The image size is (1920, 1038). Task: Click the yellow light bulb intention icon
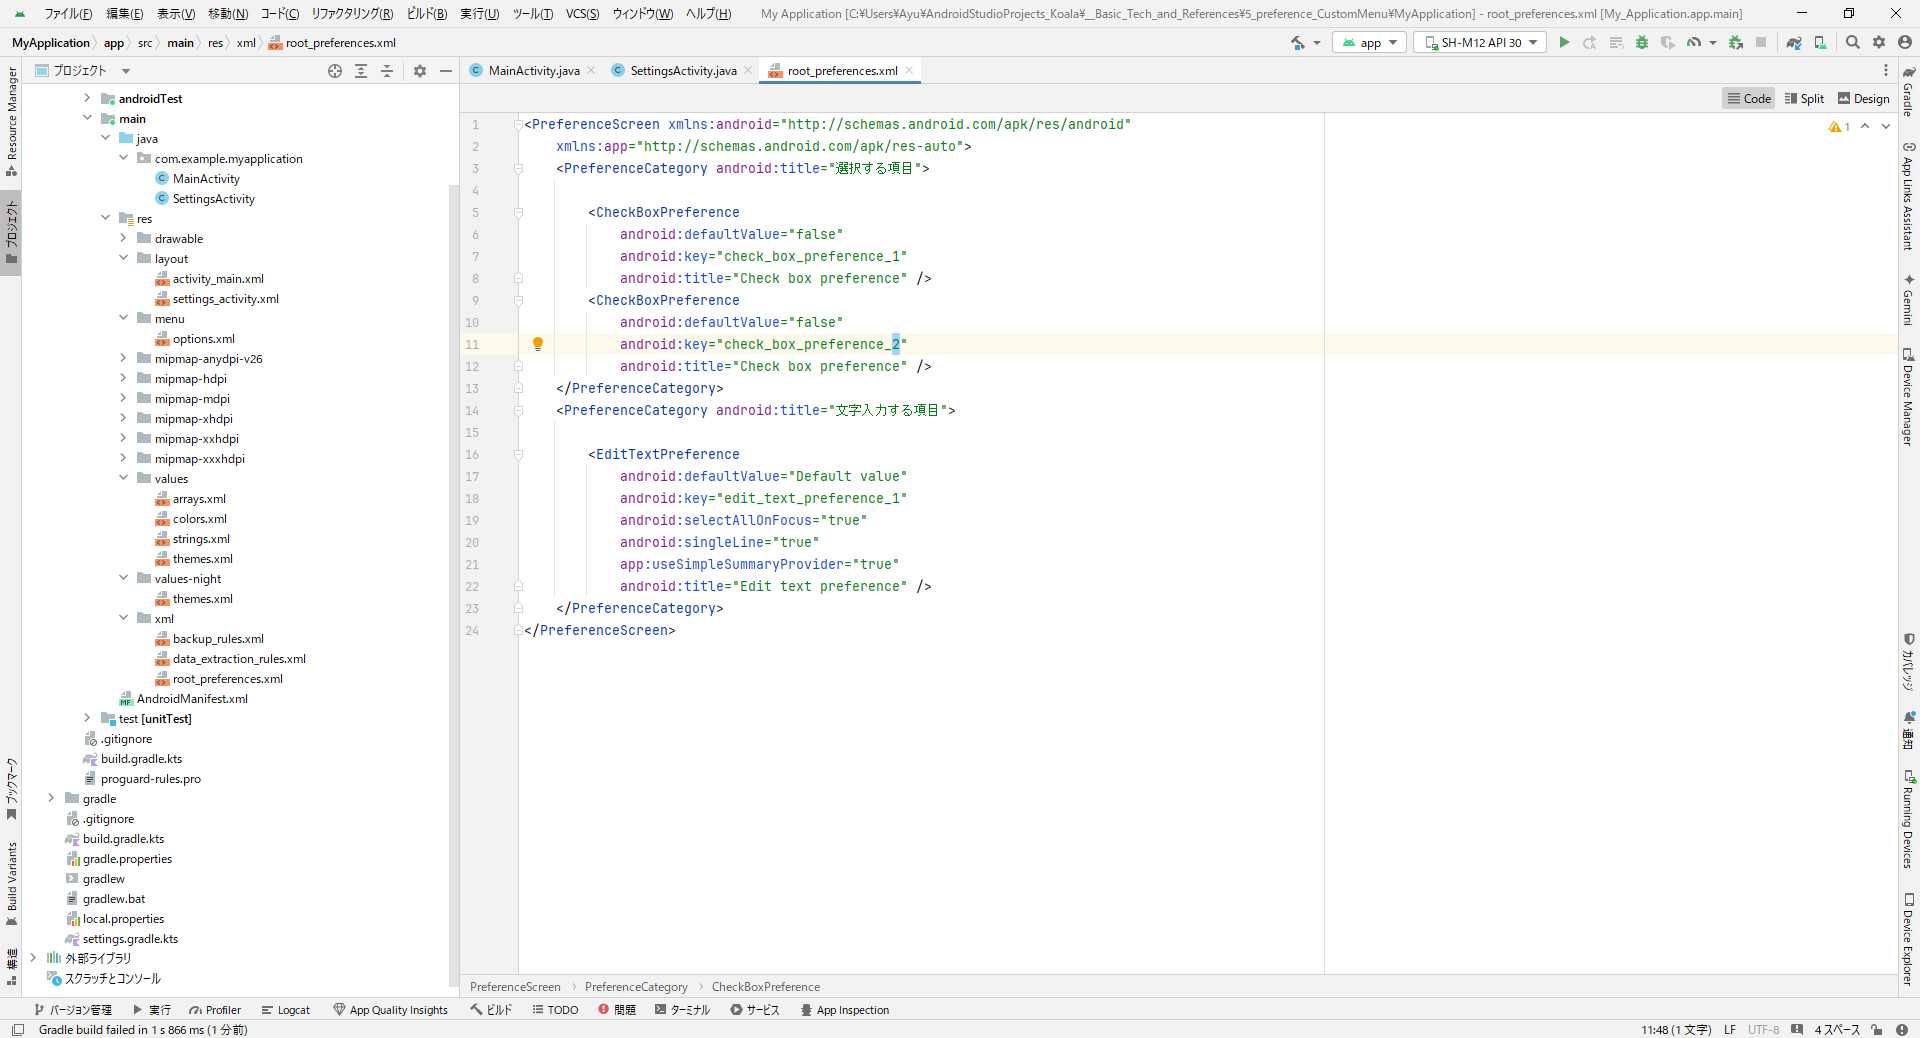coord(538,344)
